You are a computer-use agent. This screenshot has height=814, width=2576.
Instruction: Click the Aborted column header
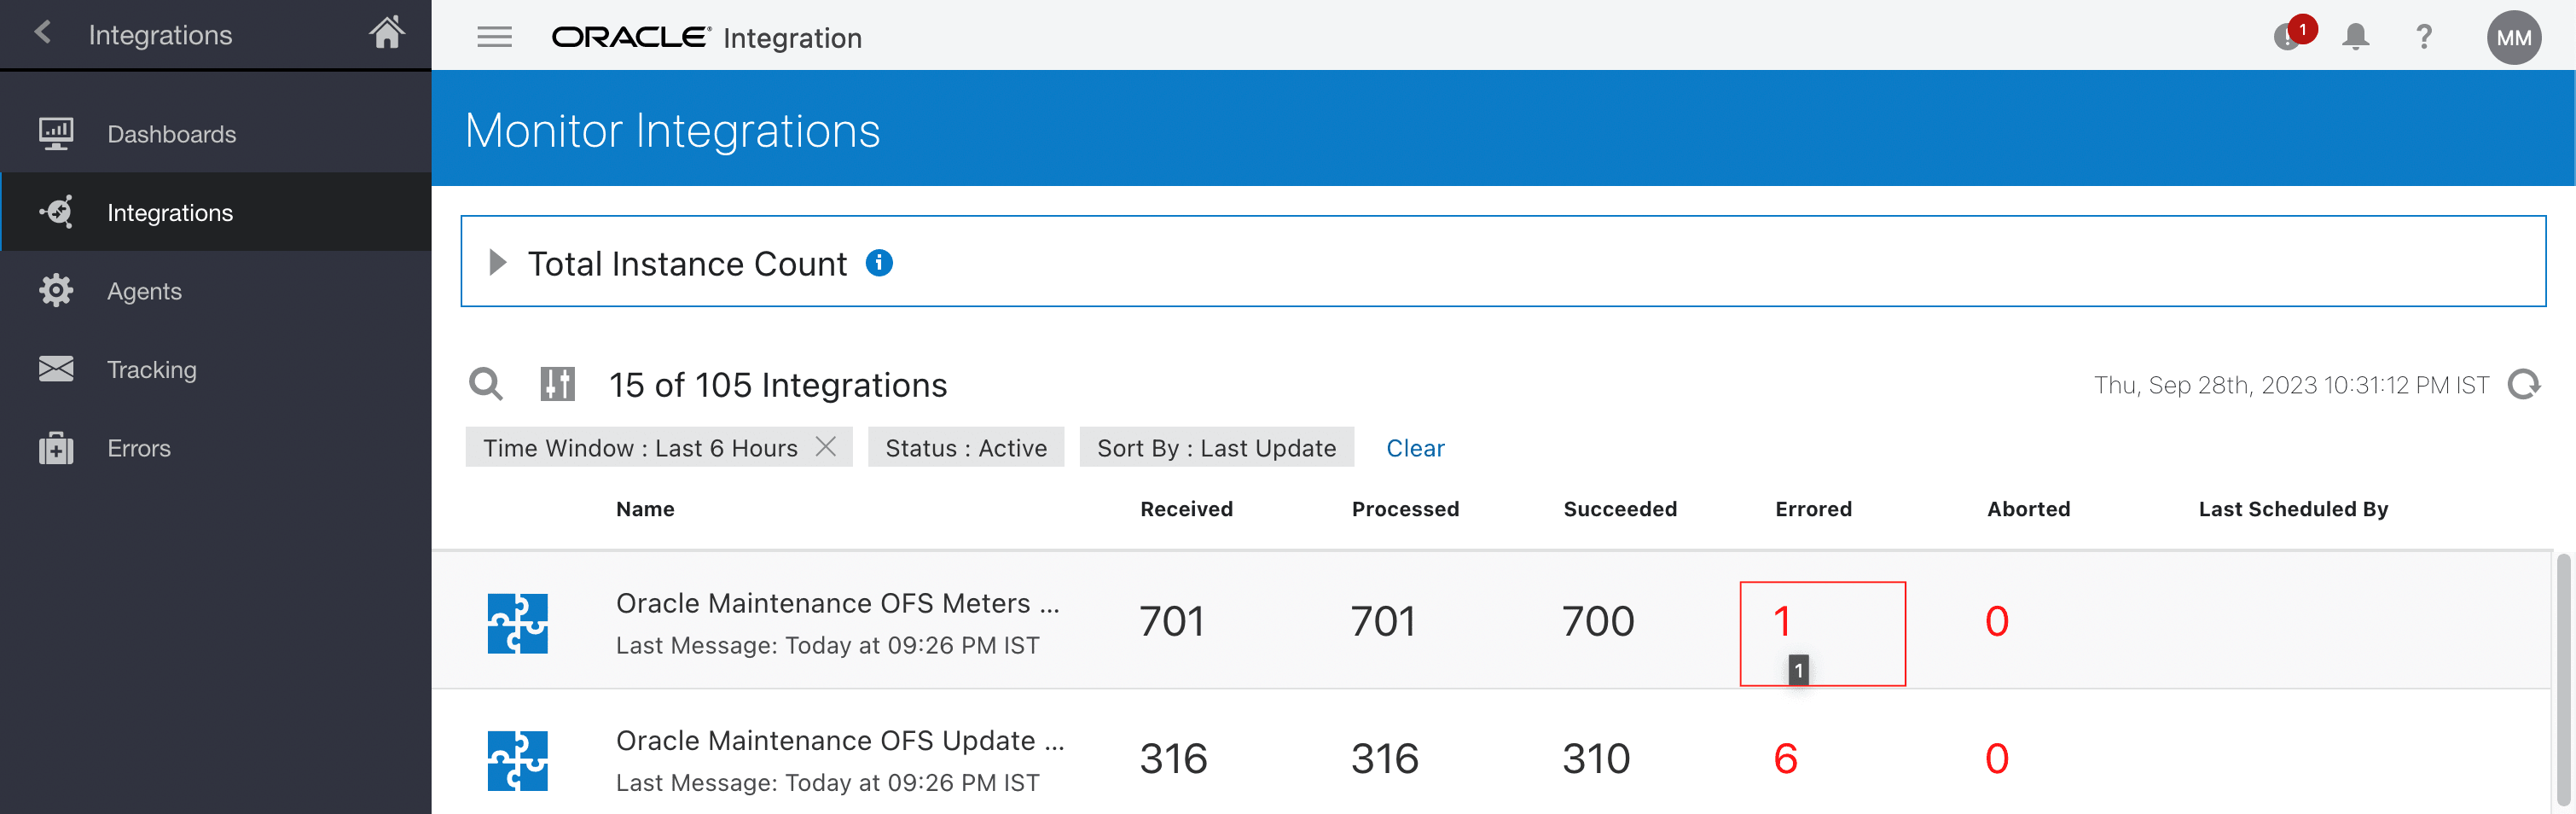[2028, 509]
